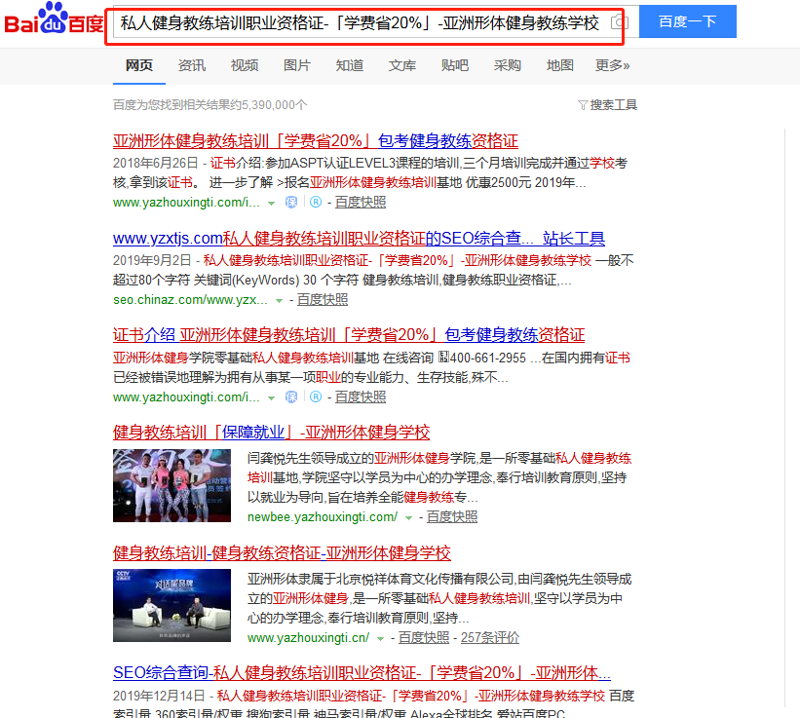Open www.yzxtjs.com SEO综合查 站长工具 result
The width and height of the screenshot is (800, 718).
359,238
